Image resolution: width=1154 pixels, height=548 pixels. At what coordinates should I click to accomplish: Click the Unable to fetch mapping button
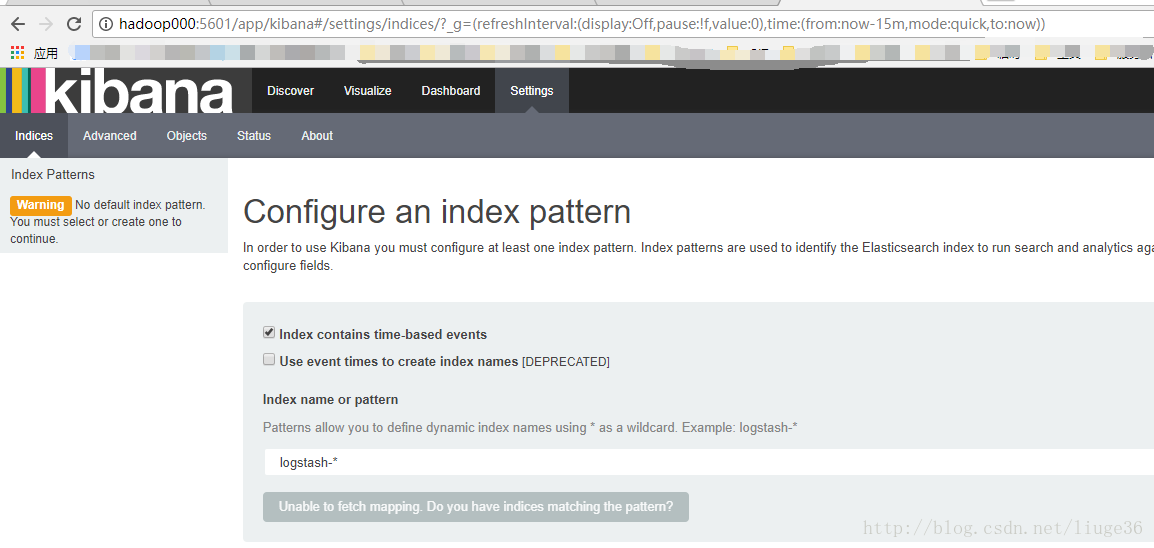click(x=475, y=507)
